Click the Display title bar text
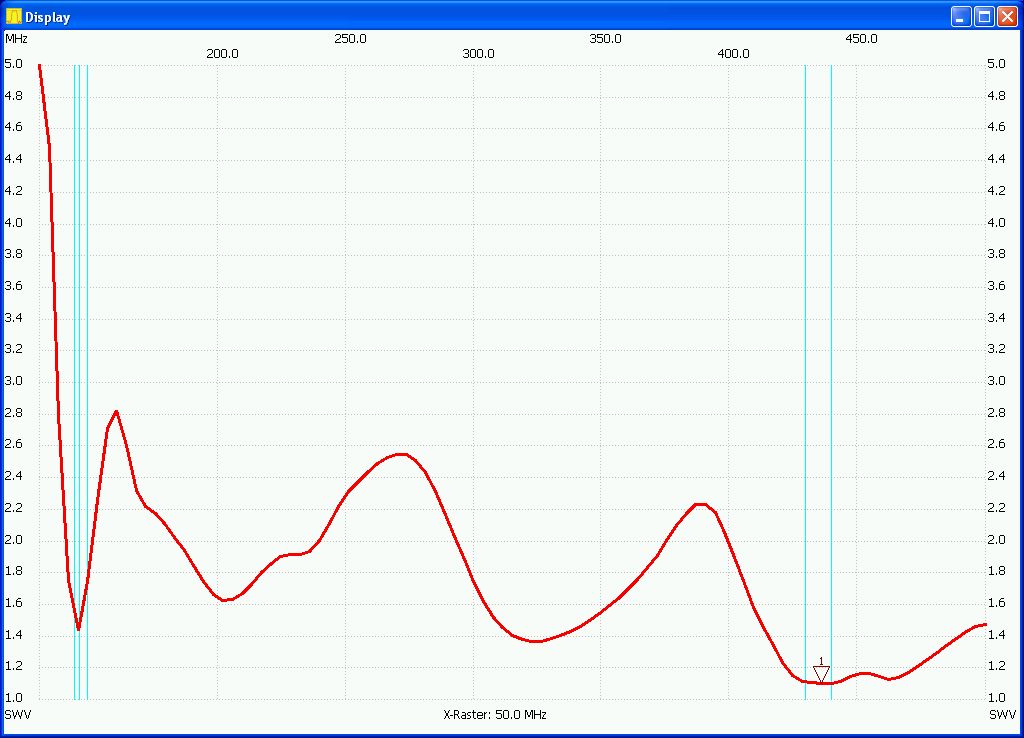The height and width of the screenshot is (738, 1024). (48, 17)
